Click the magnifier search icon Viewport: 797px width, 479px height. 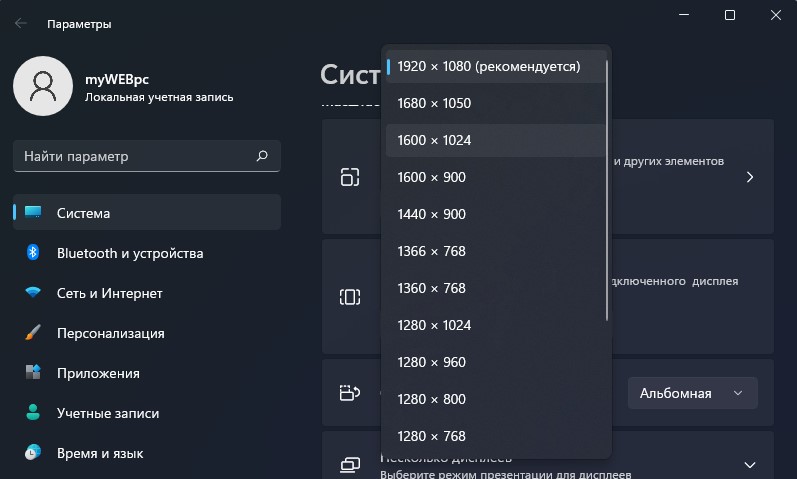(x=262, y=156)
